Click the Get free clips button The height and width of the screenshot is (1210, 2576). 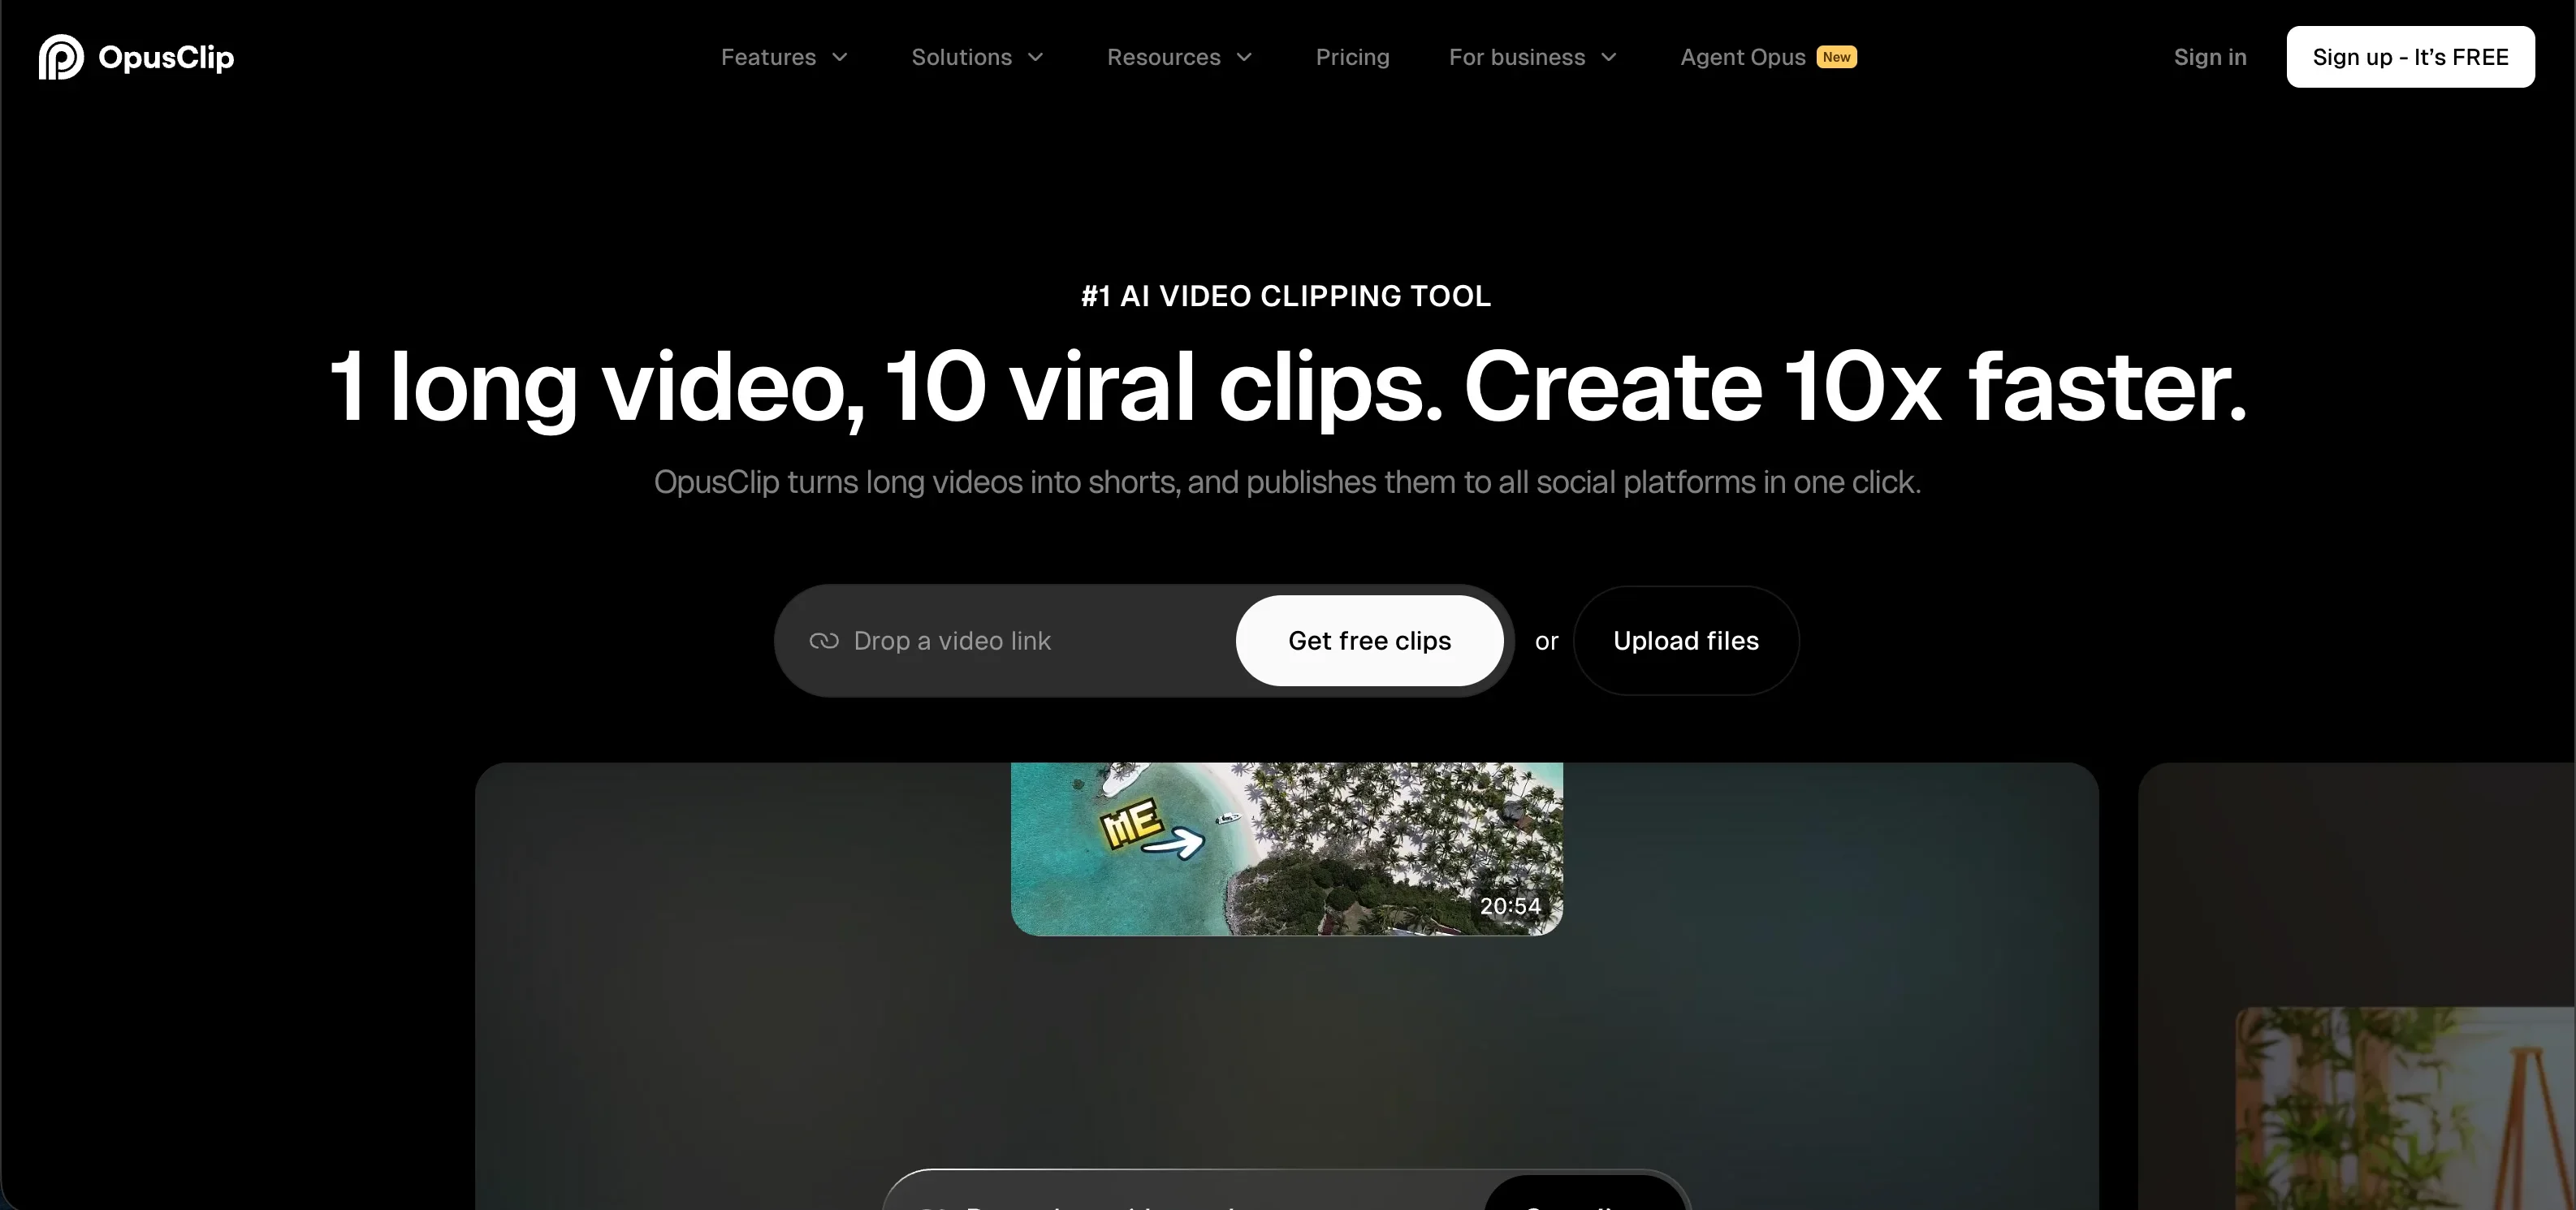(x=1369, y=641)
